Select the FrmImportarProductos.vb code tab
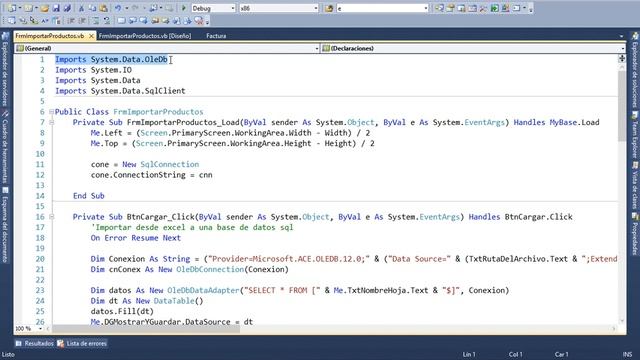The image size is (640, 360). pyautogui.click(x=50, y=36)
